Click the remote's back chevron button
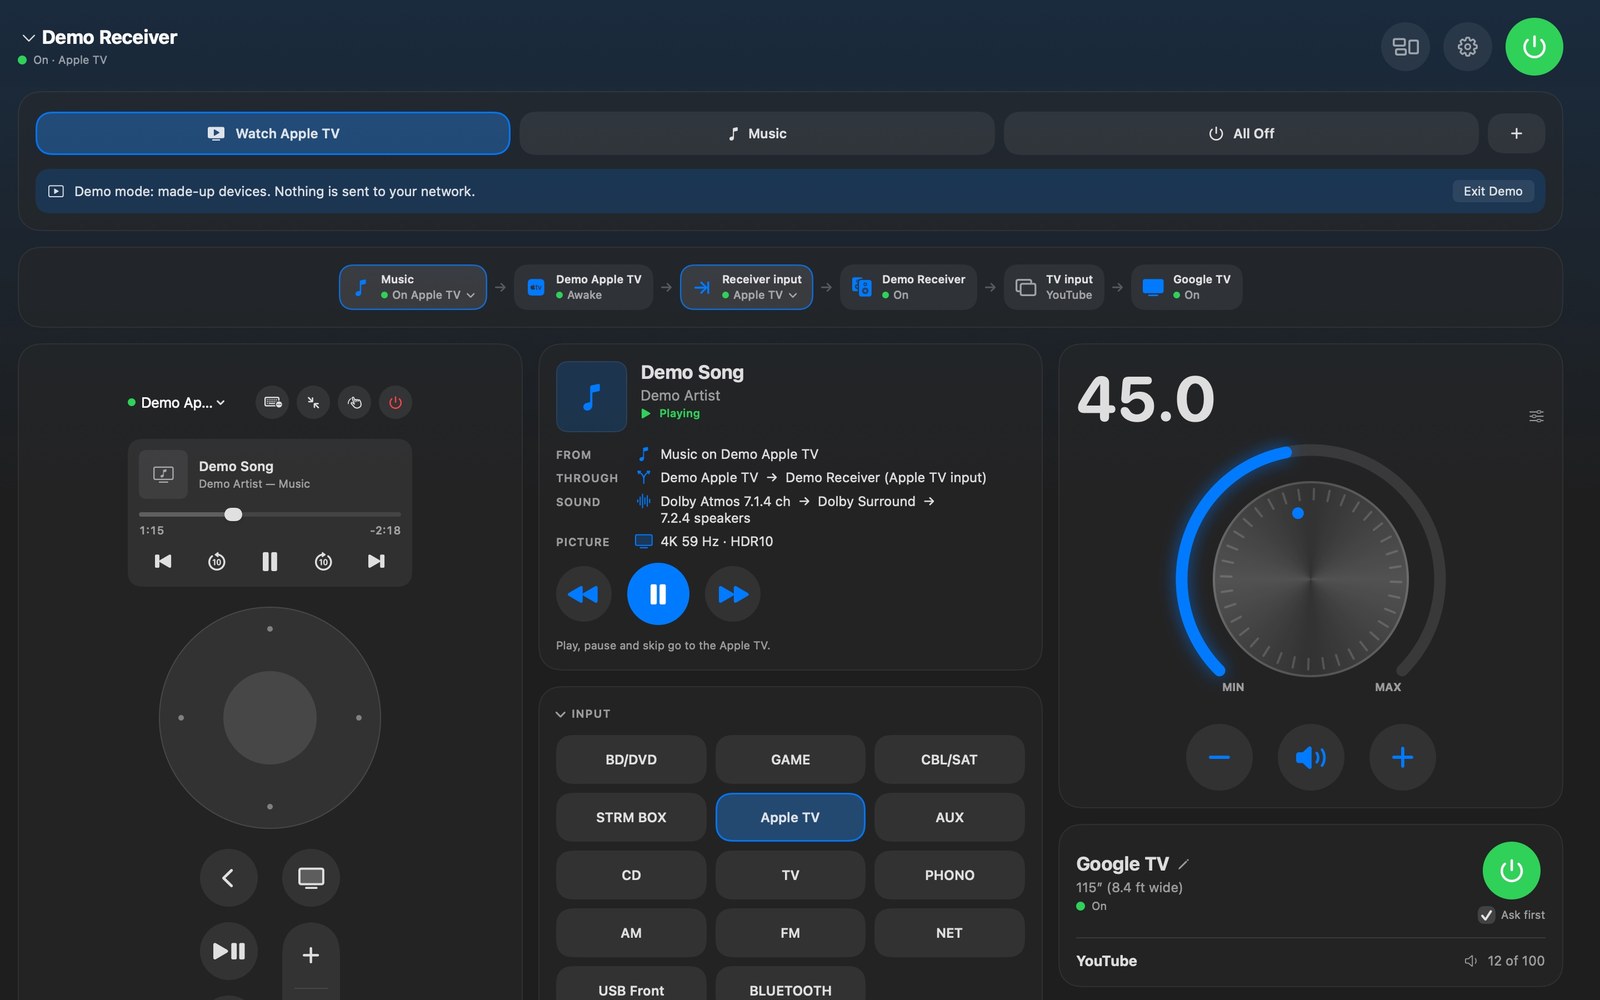 click(229, 878)
